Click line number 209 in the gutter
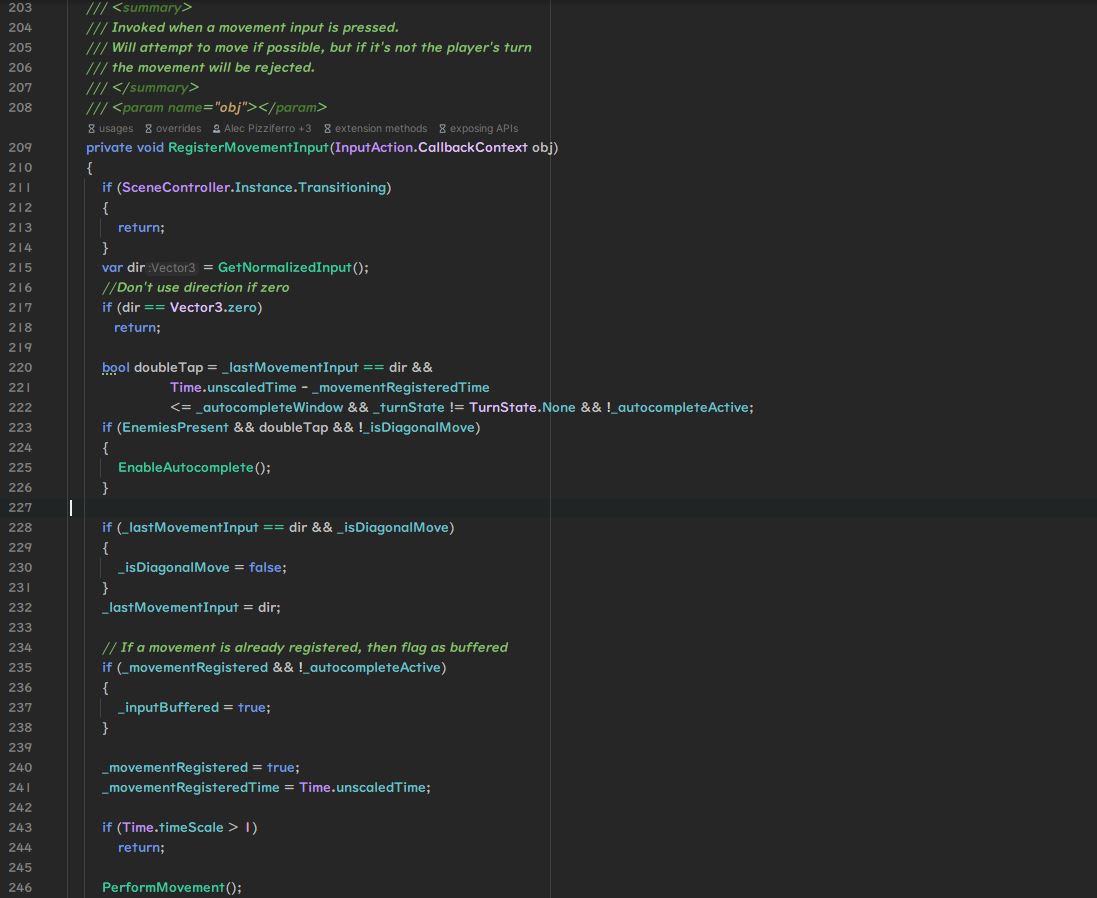This screenshot has height=898, width=1097. [20, 148]
